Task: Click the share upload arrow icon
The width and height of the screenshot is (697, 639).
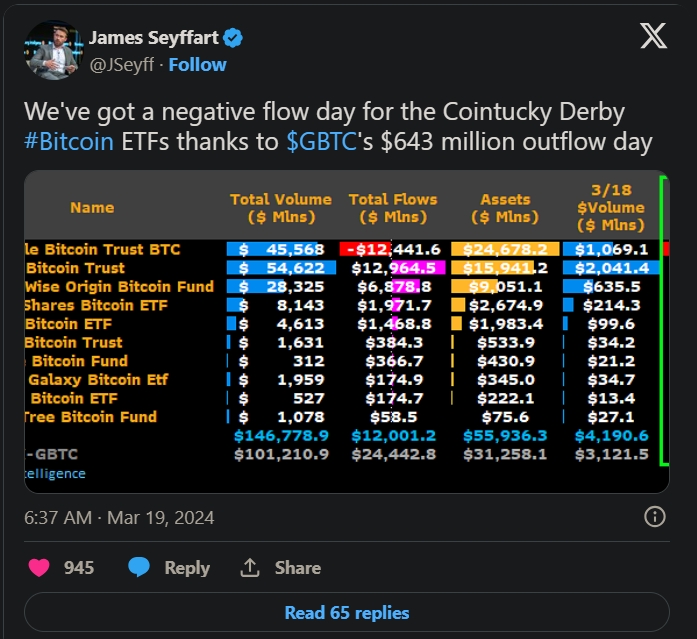Action: (250, 567)
